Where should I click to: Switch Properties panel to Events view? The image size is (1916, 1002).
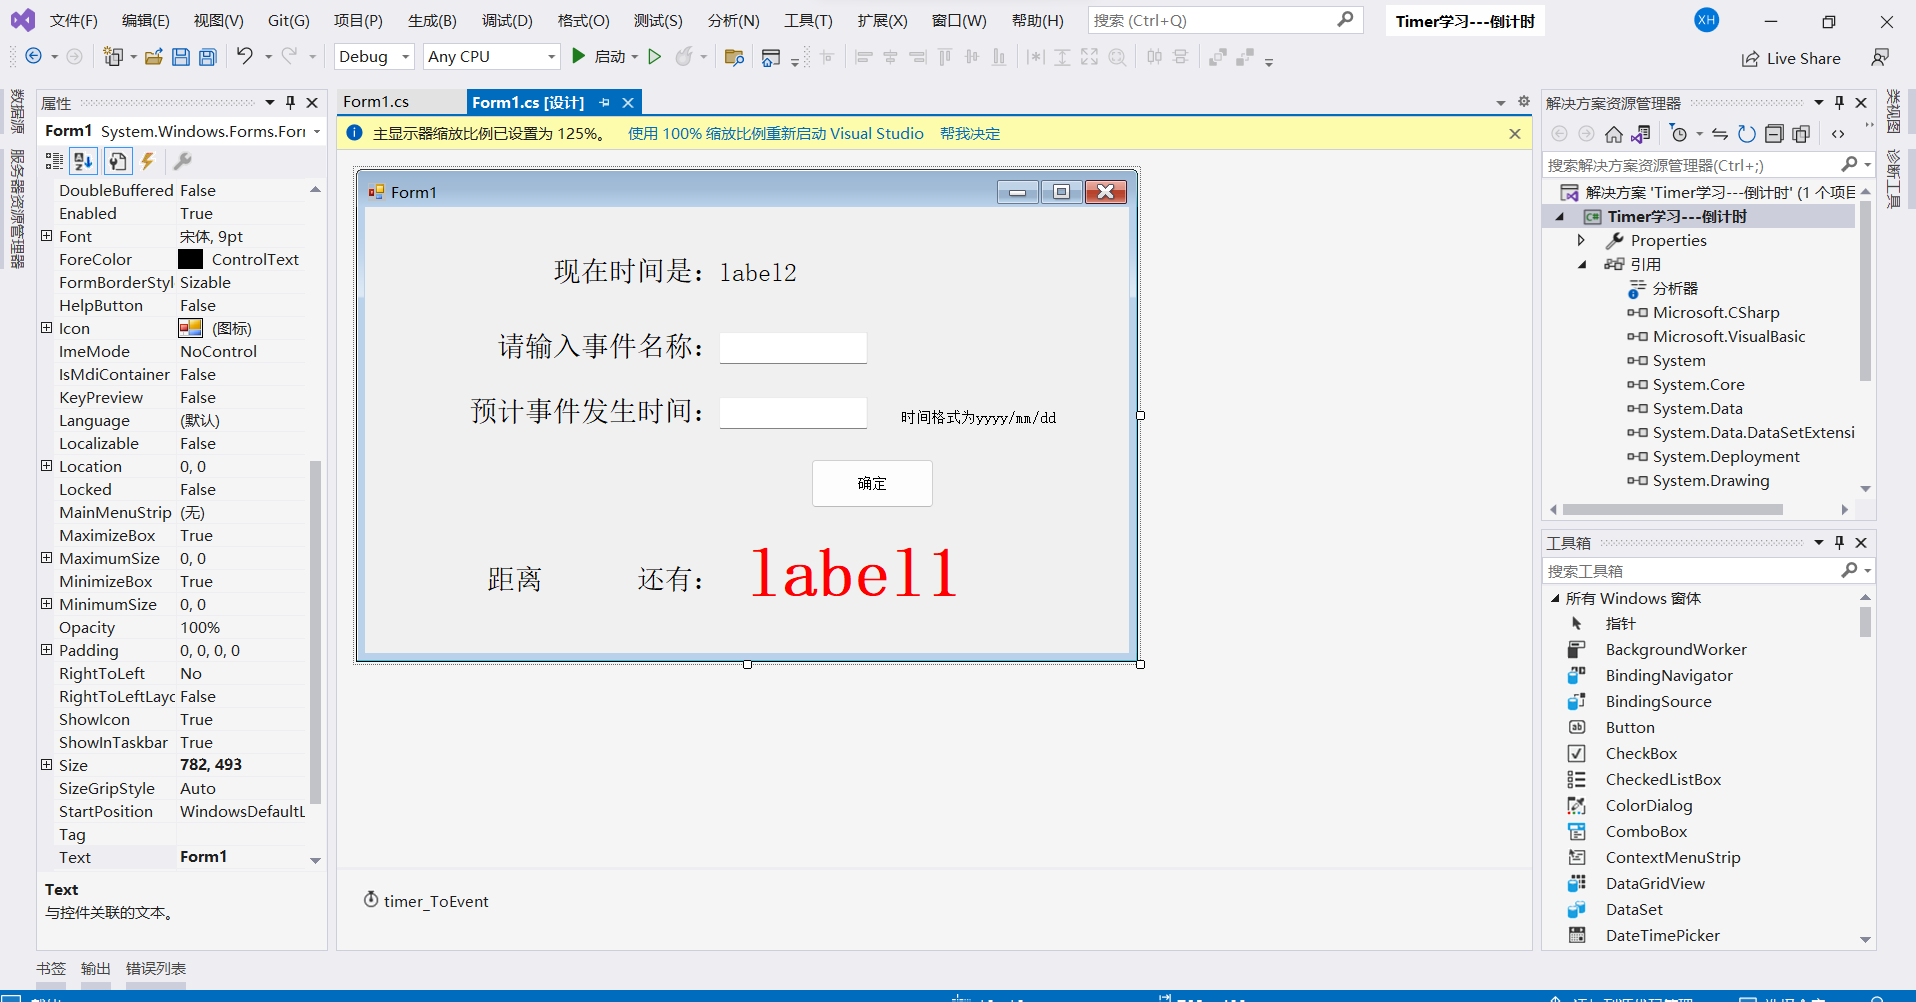[x=147, y=161]
